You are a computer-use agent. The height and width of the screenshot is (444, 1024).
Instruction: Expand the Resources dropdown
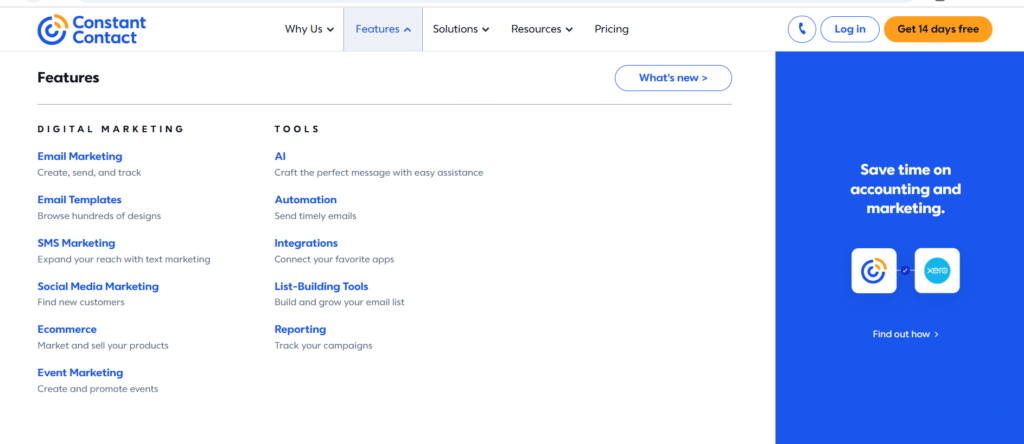[541, 29]
